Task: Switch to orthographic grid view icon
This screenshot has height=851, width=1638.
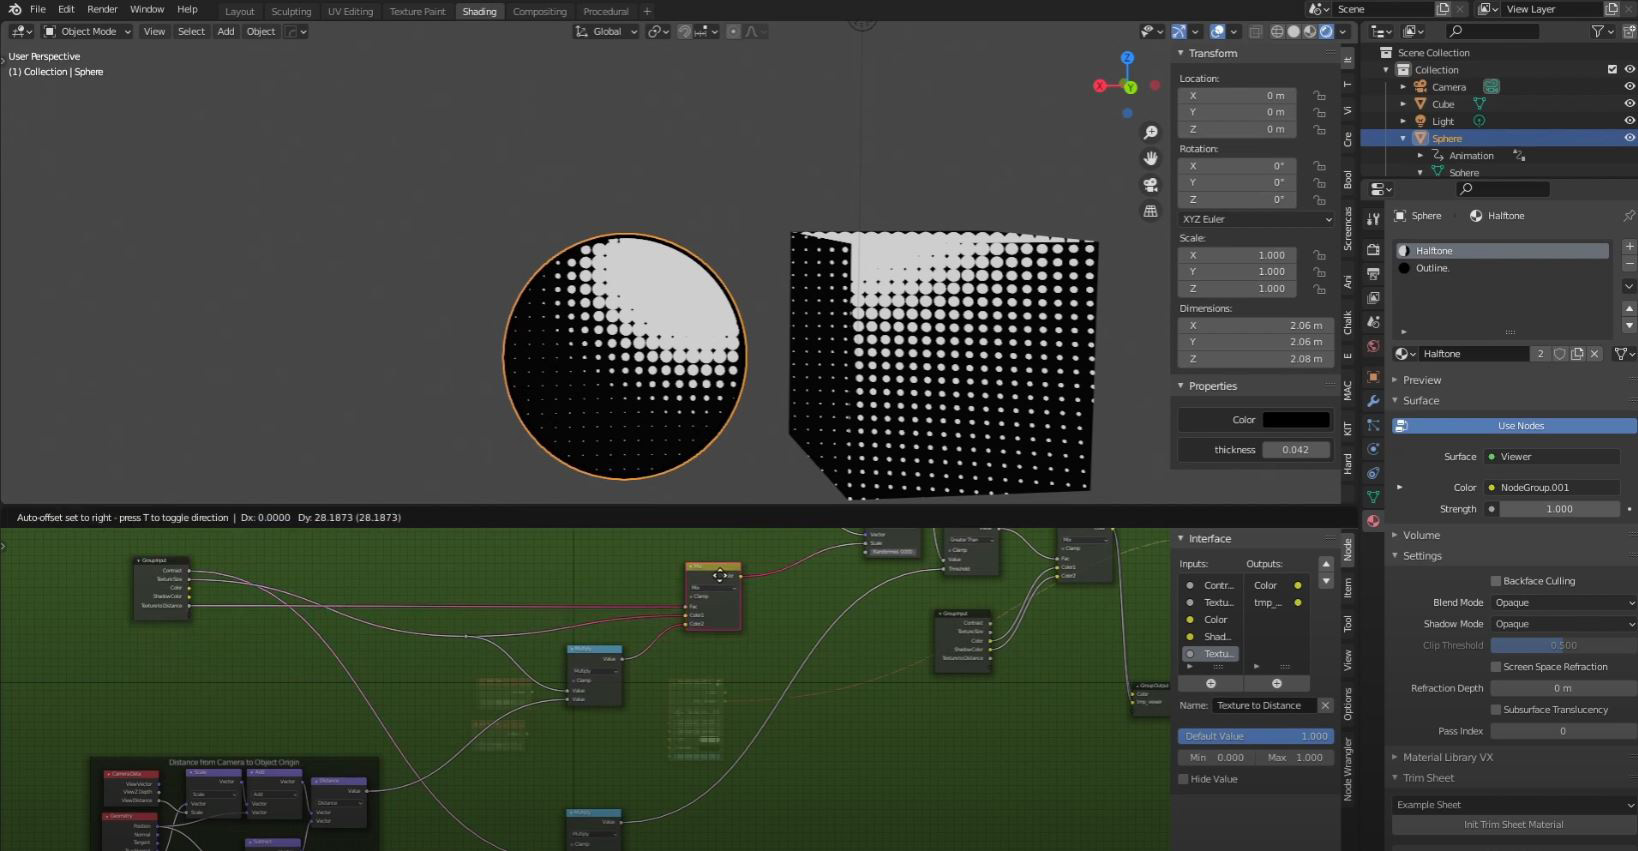Action: 1151,211
